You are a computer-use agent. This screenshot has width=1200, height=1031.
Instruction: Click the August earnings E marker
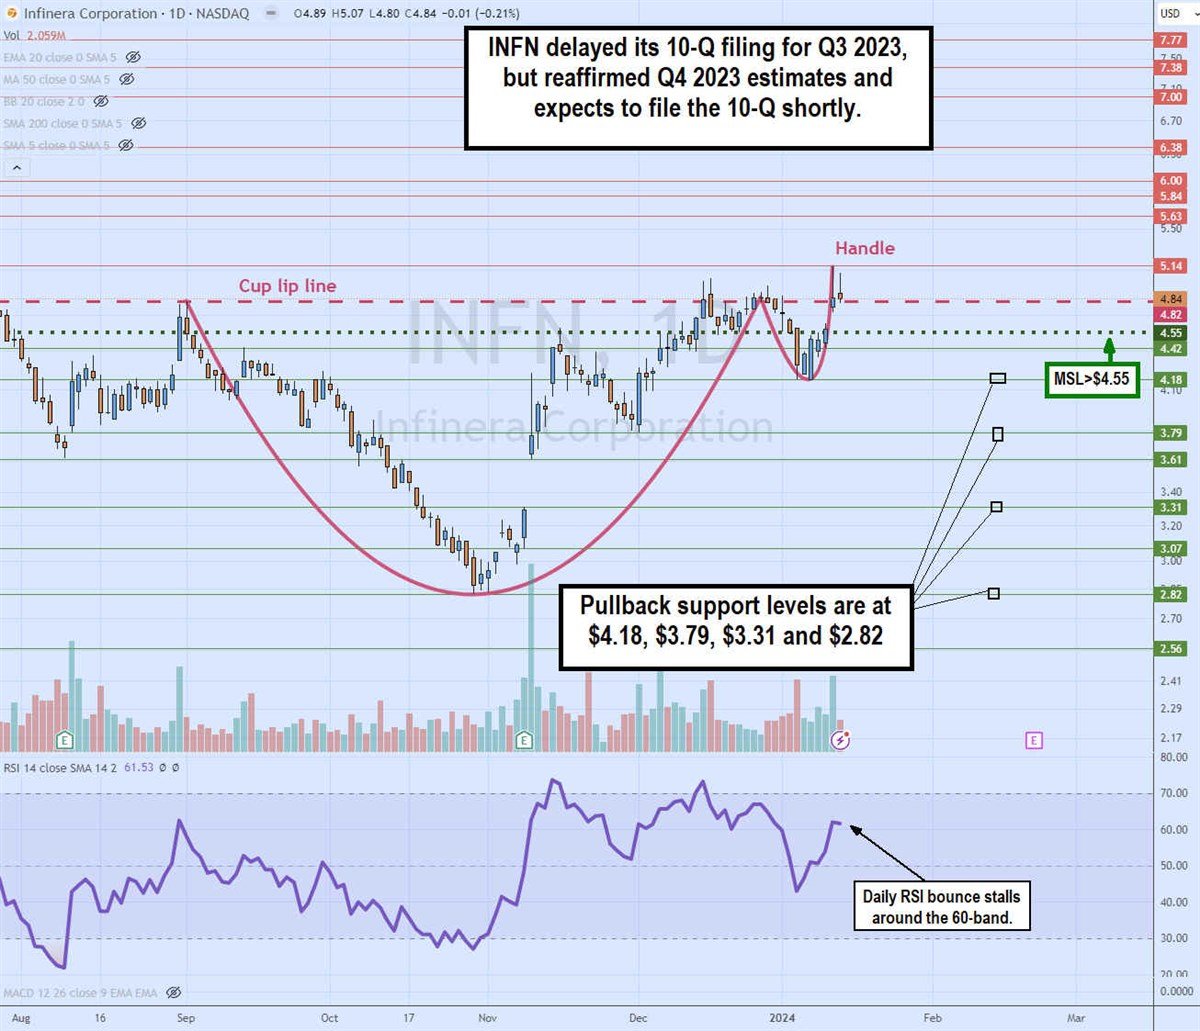(65, 740)
